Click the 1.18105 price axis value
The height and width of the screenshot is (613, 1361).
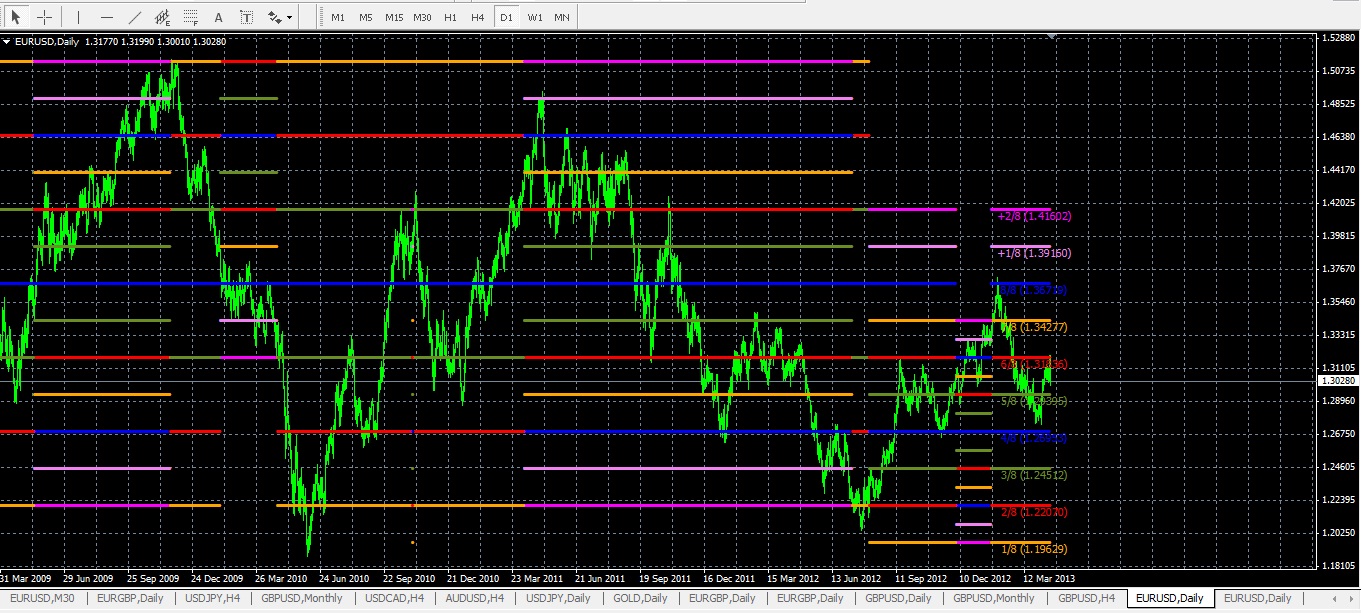coord(1337,566)
